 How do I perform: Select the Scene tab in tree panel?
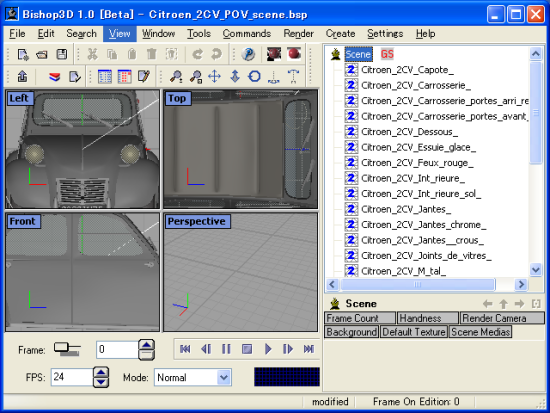point(358,54)
